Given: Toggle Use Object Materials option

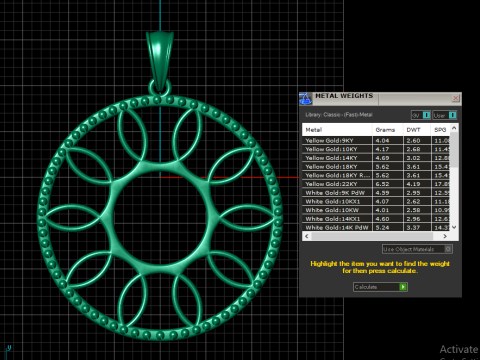Looking at the screenshot, I should tap(417, 249).
